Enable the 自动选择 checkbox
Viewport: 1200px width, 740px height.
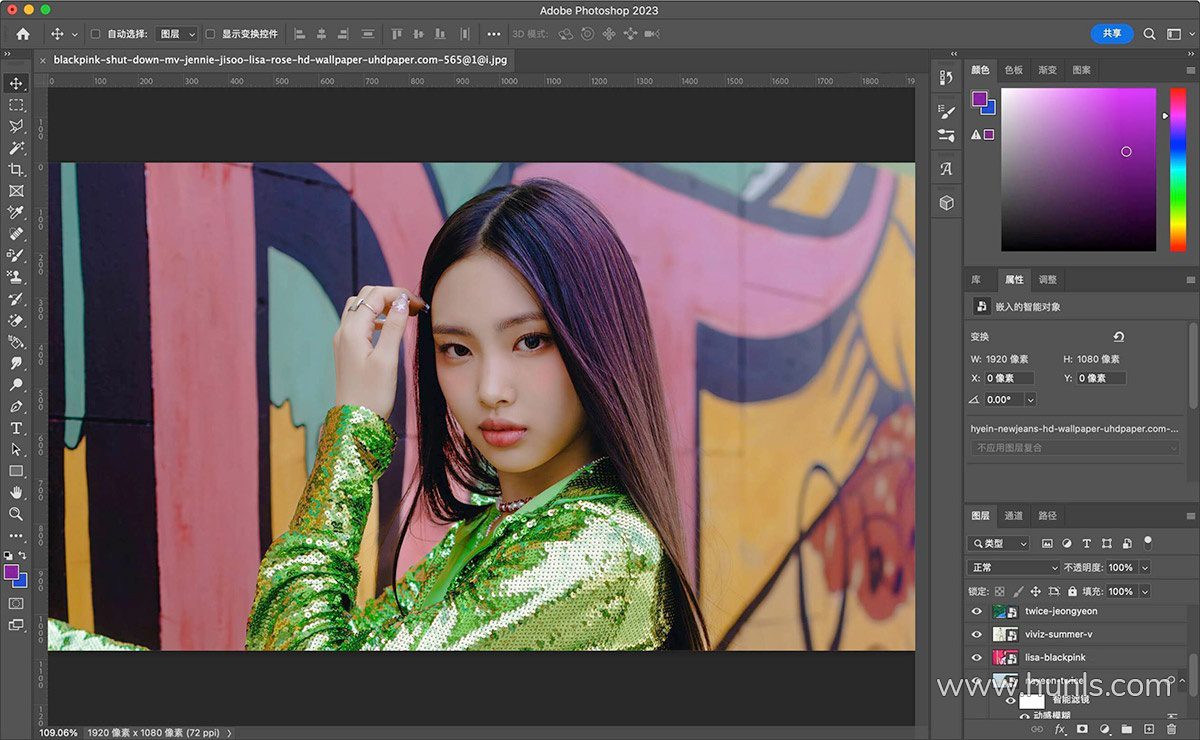[x=96, y=34]
